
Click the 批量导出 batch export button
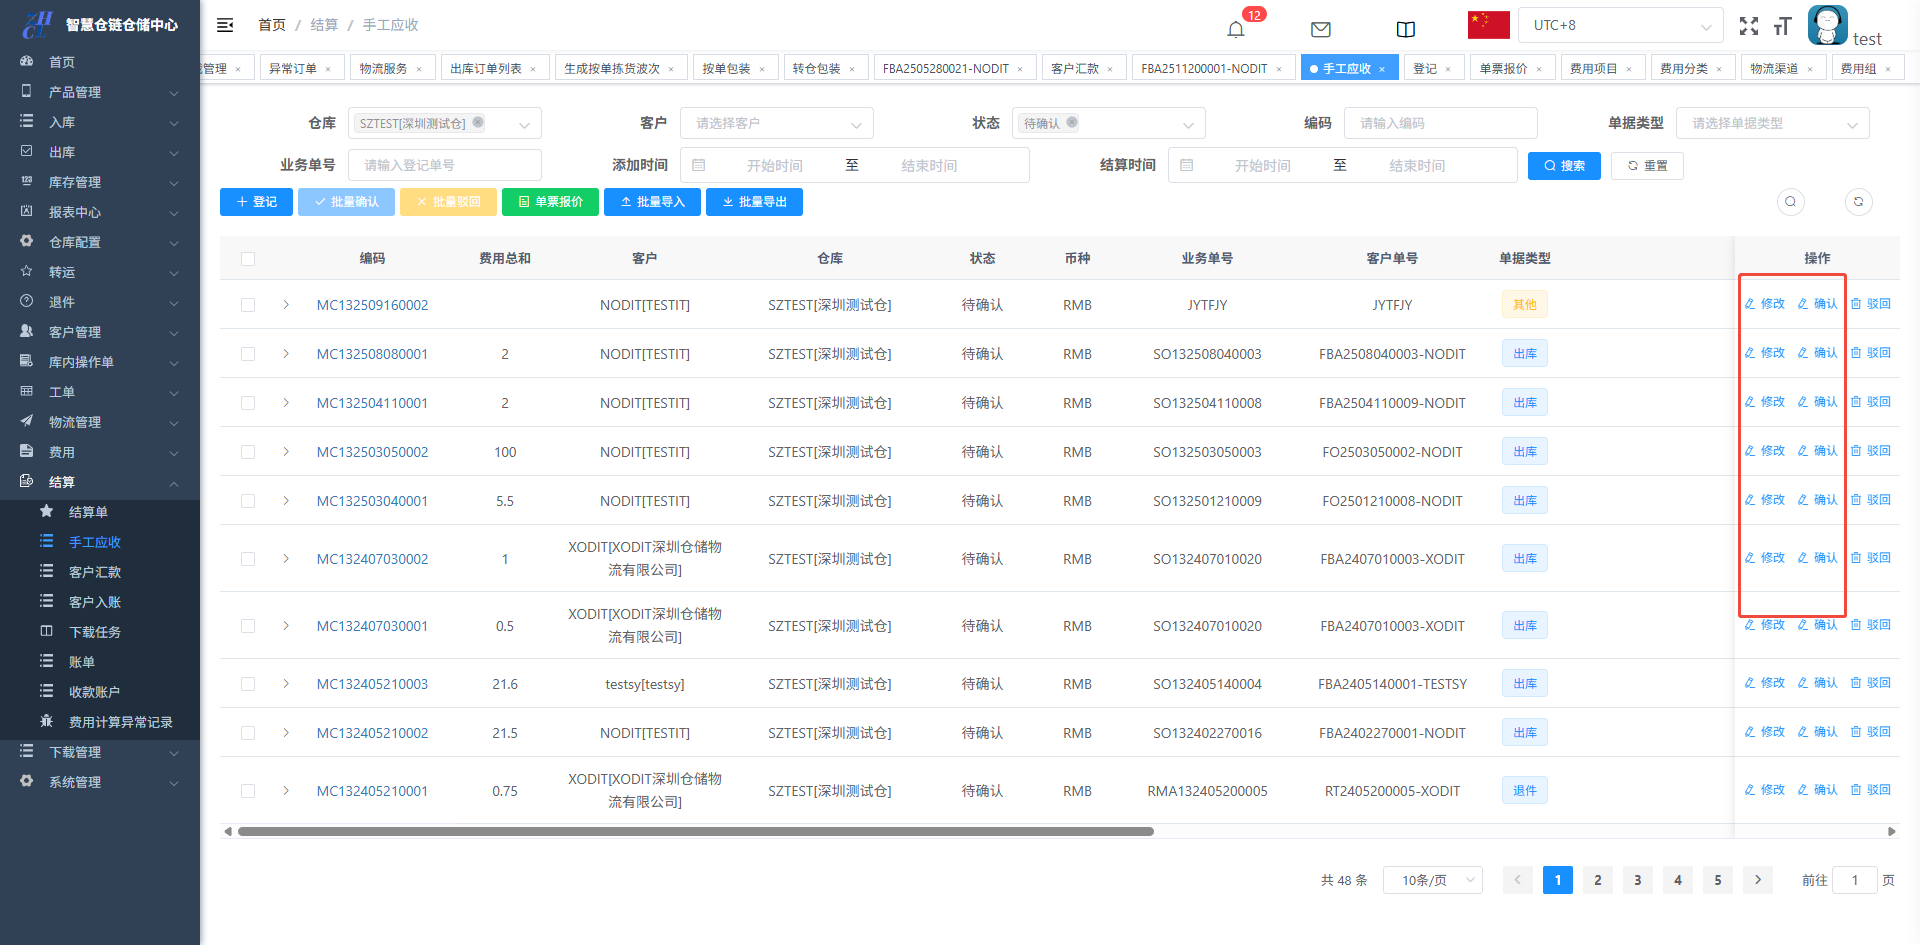(754, 202)
